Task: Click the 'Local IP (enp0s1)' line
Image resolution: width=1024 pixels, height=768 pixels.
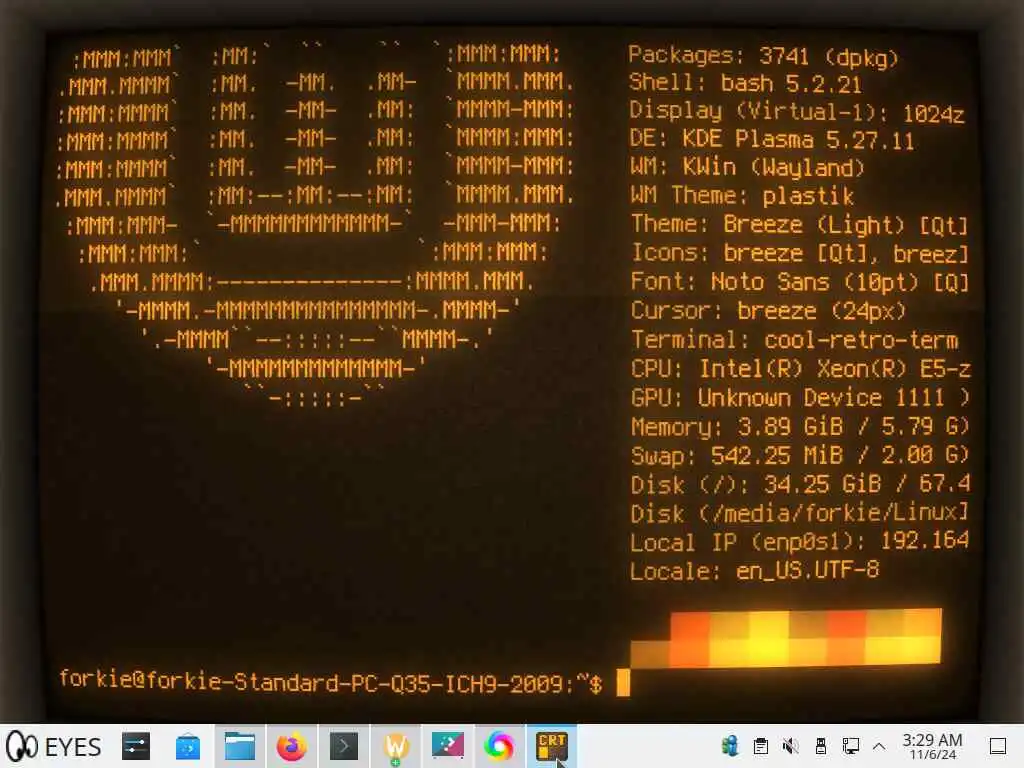Action: pos(800,541)
